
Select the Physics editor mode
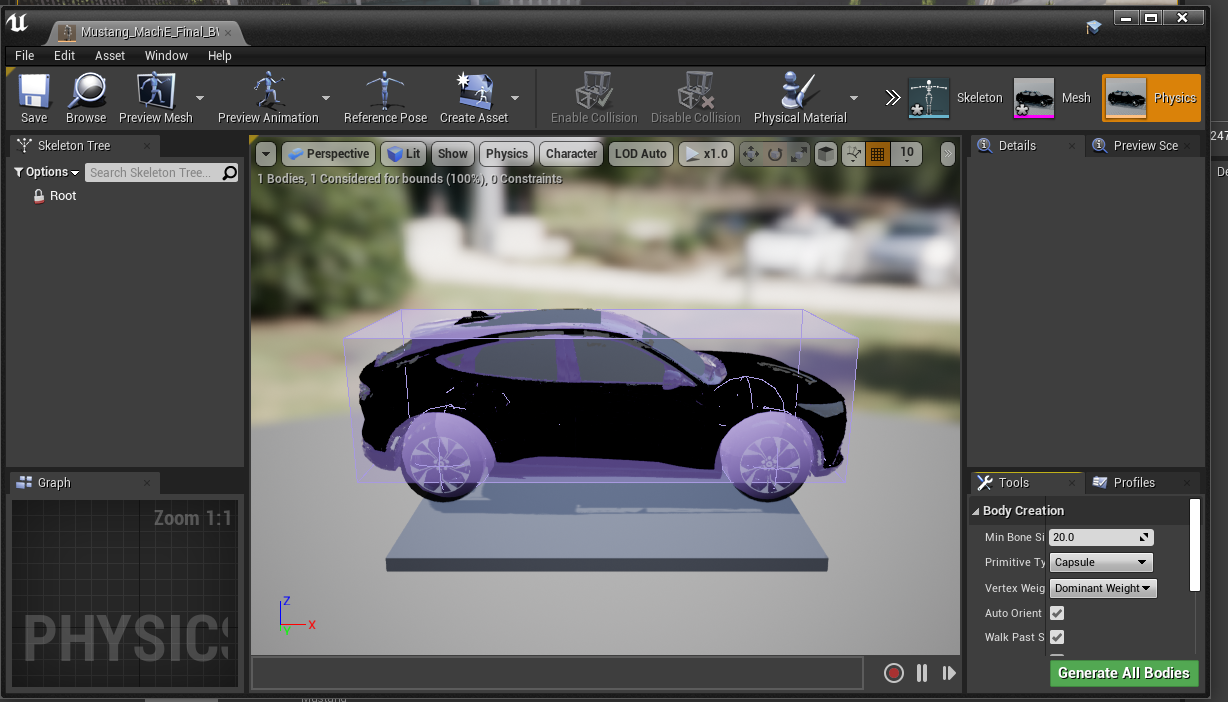click(x=1151, y=98)
